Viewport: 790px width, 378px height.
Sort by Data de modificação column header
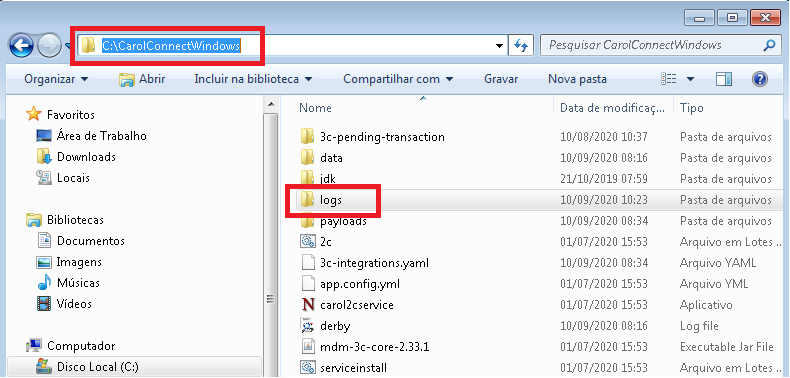click(x=611, y=108)
